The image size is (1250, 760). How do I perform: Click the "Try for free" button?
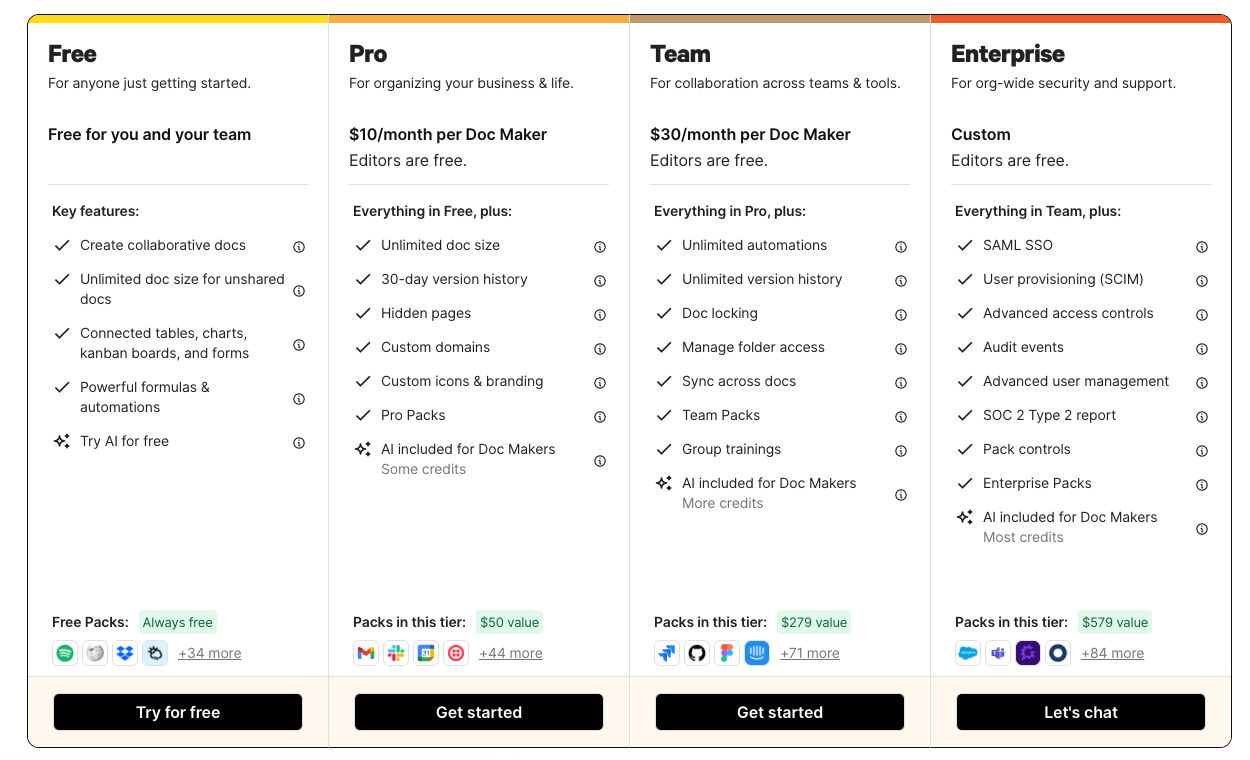tap(178, 712)
